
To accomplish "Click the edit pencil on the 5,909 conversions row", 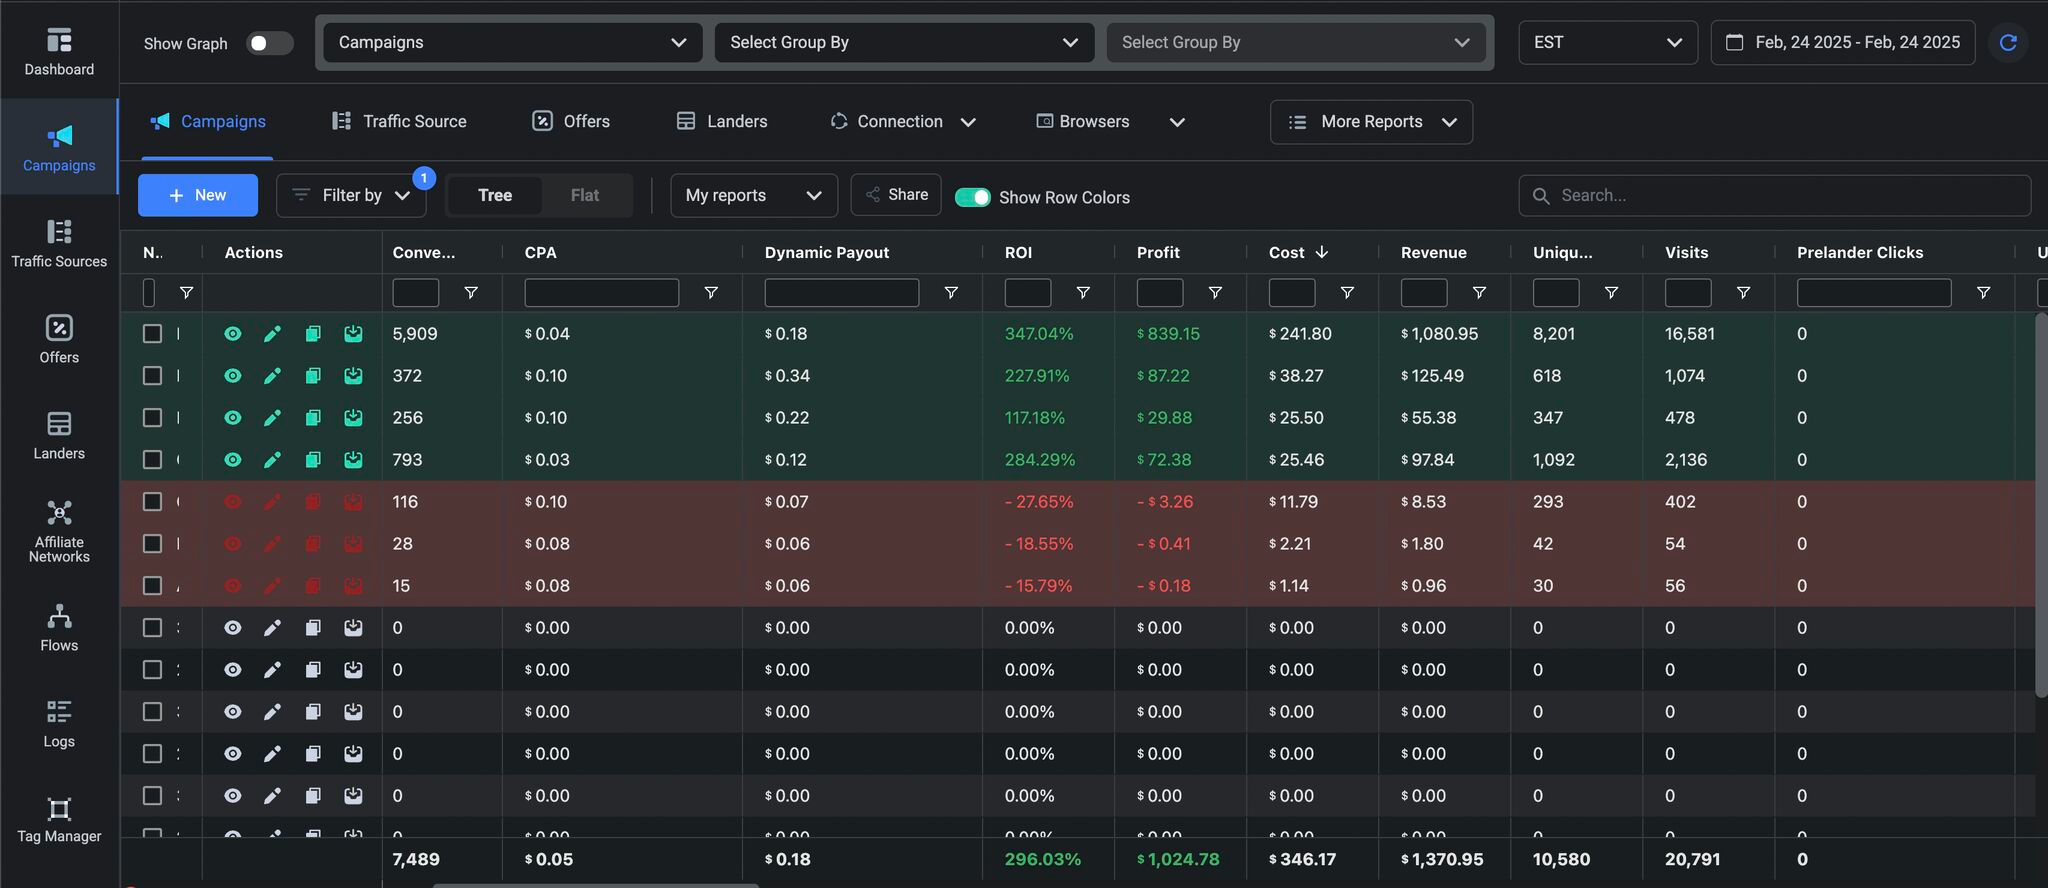I will (272, 334).
